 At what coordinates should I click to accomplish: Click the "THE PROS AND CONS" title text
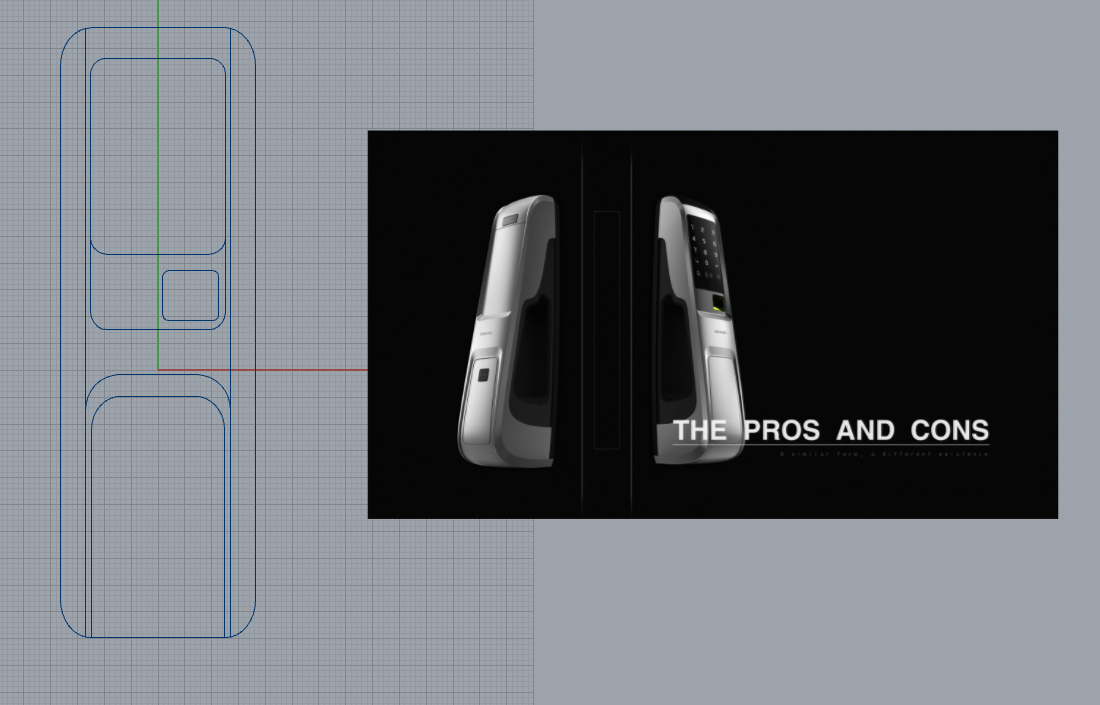[830, 431]
